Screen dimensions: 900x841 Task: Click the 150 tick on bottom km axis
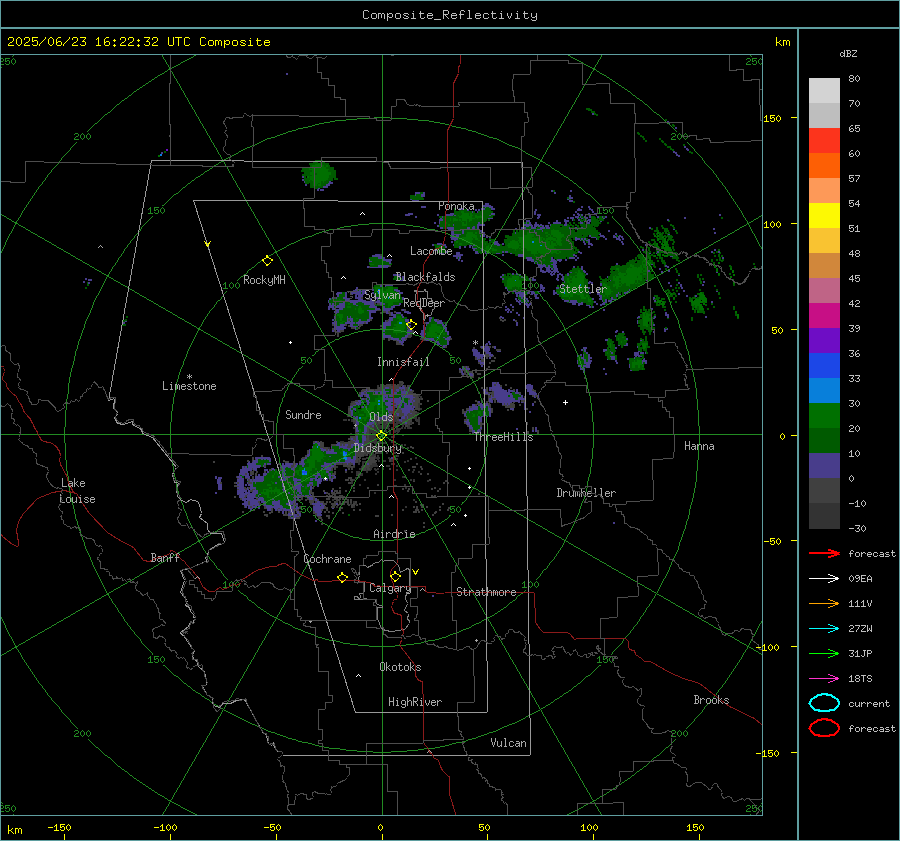(695, 827)
